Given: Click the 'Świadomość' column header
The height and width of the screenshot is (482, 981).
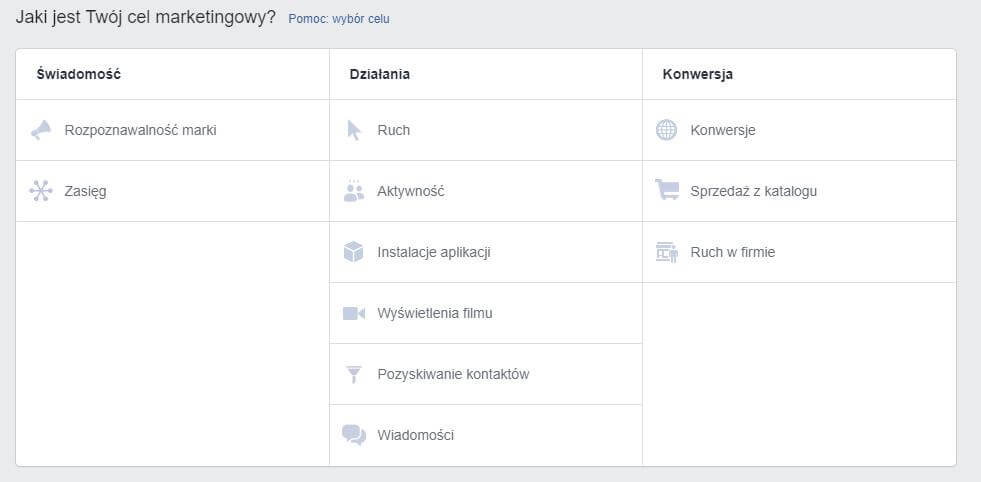Looking at the screenshot, I should (78, 74).
